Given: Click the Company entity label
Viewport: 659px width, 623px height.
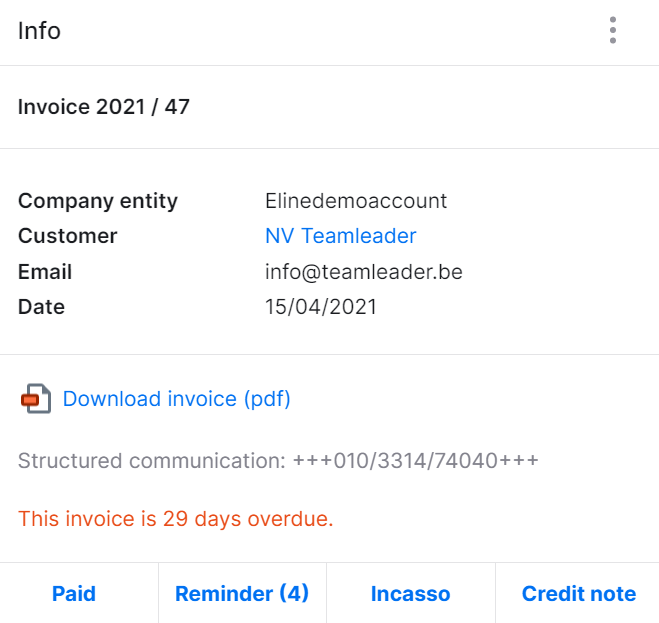Looking at the screenshot, I should (x=98, y=201).
